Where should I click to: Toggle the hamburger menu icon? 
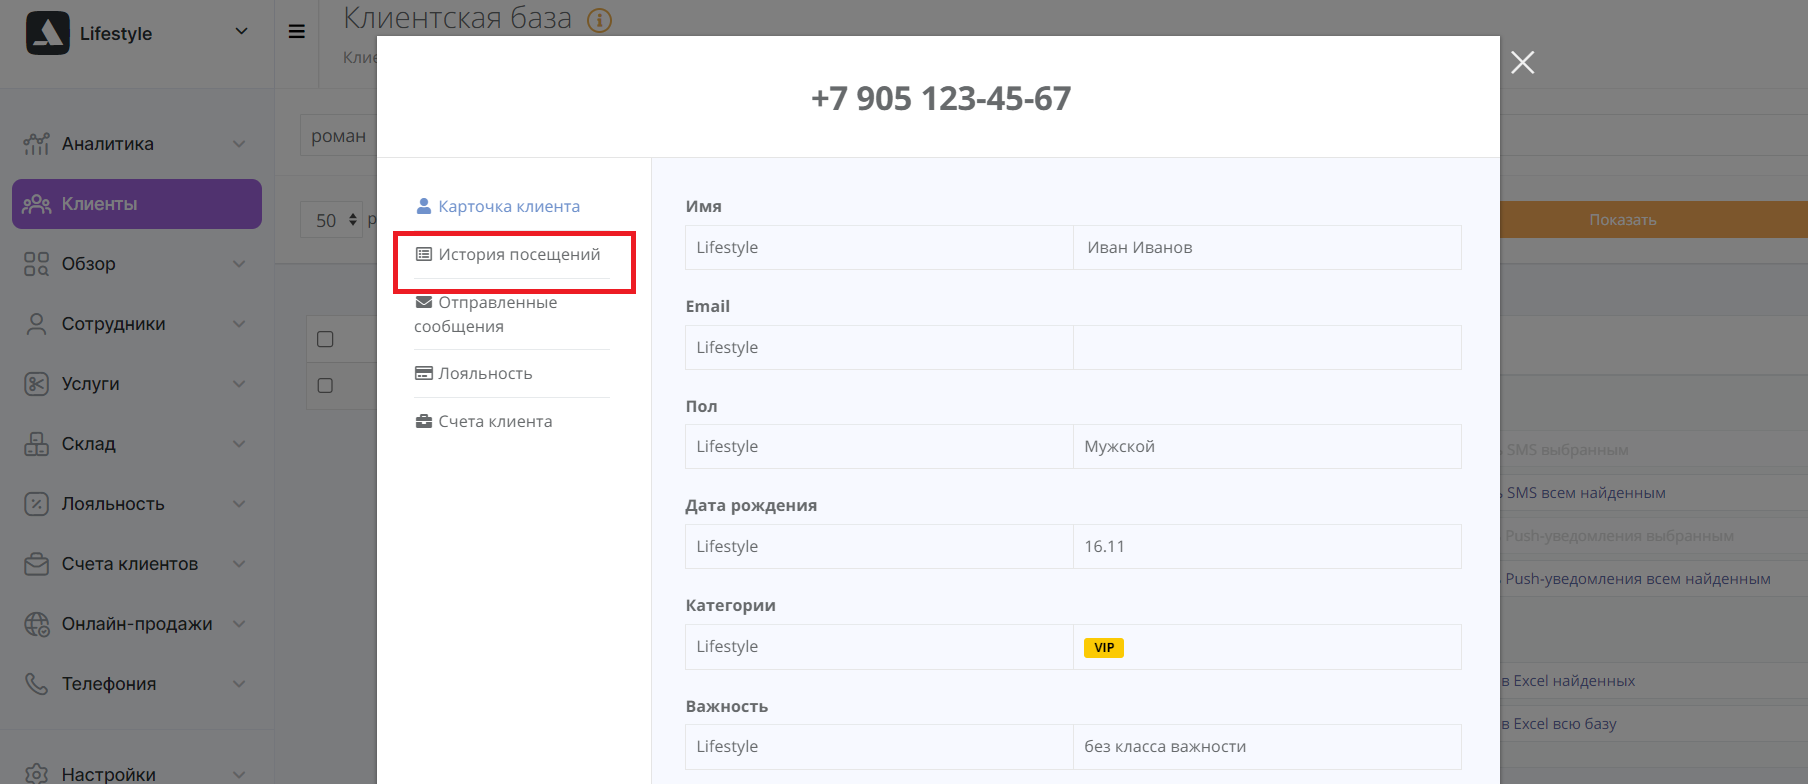[x=296, y=32]
